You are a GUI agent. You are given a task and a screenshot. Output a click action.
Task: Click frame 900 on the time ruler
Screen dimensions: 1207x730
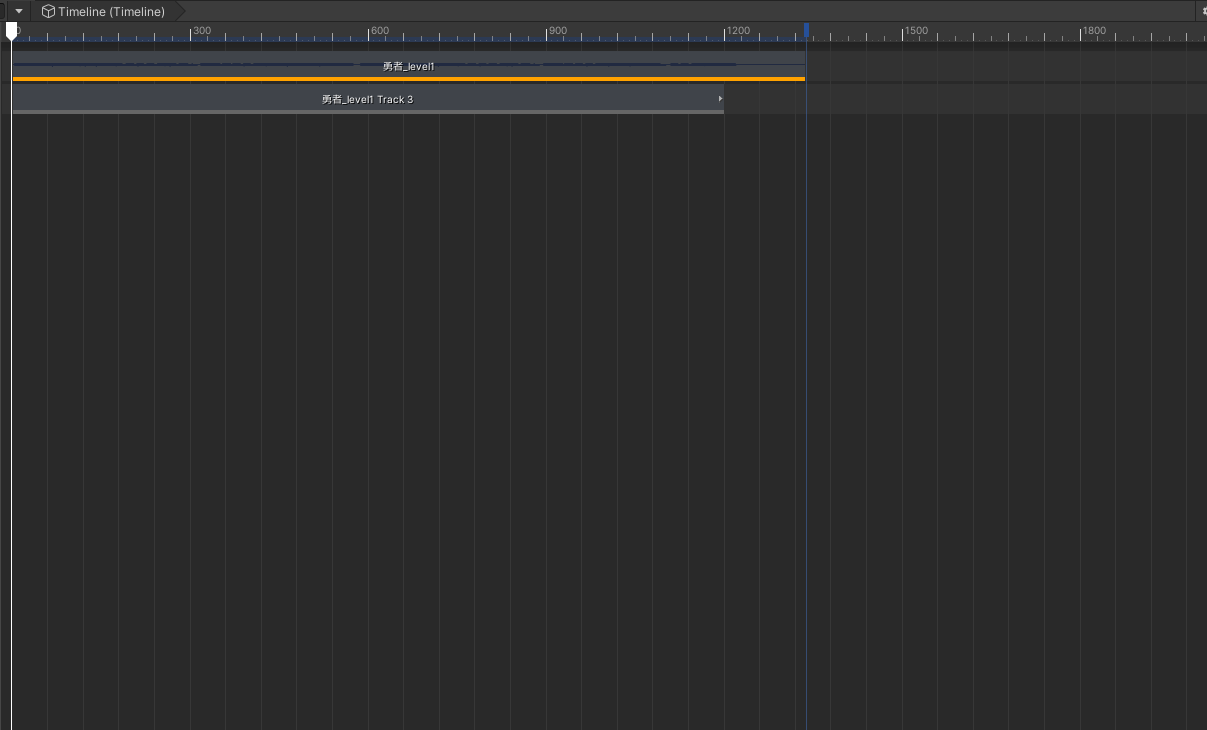coord(557,31)
